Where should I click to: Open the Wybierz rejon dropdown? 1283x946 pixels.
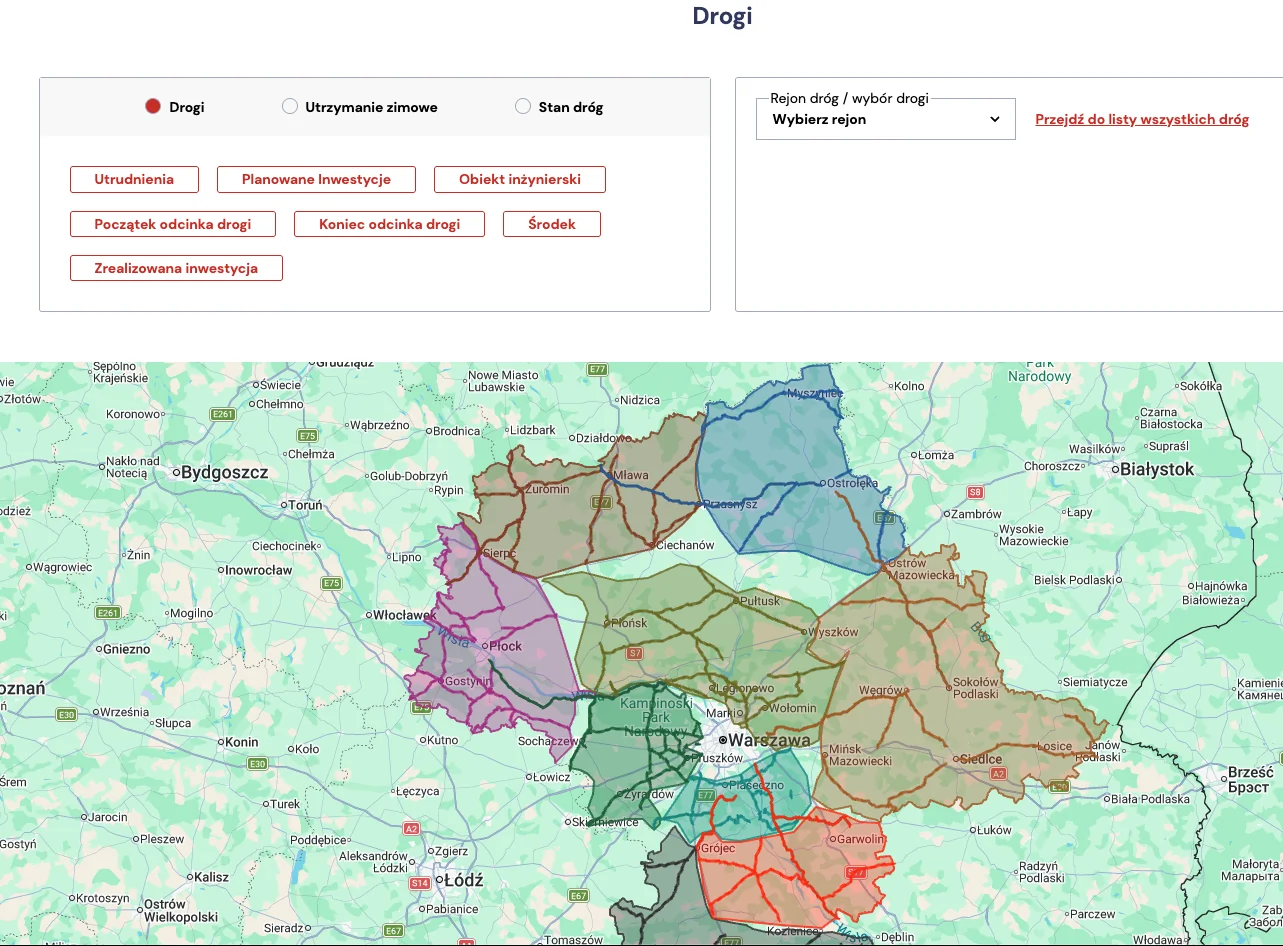click(886, 119)
